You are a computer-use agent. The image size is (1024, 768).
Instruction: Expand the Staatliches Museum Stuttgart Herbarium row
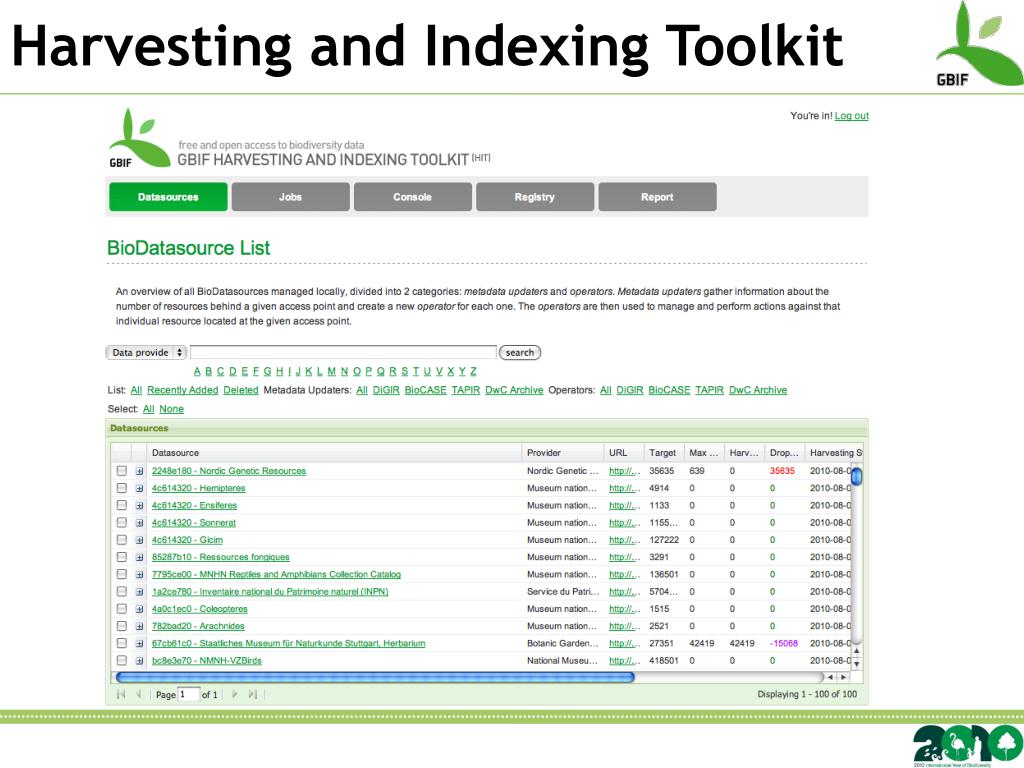tap(139, 643)
